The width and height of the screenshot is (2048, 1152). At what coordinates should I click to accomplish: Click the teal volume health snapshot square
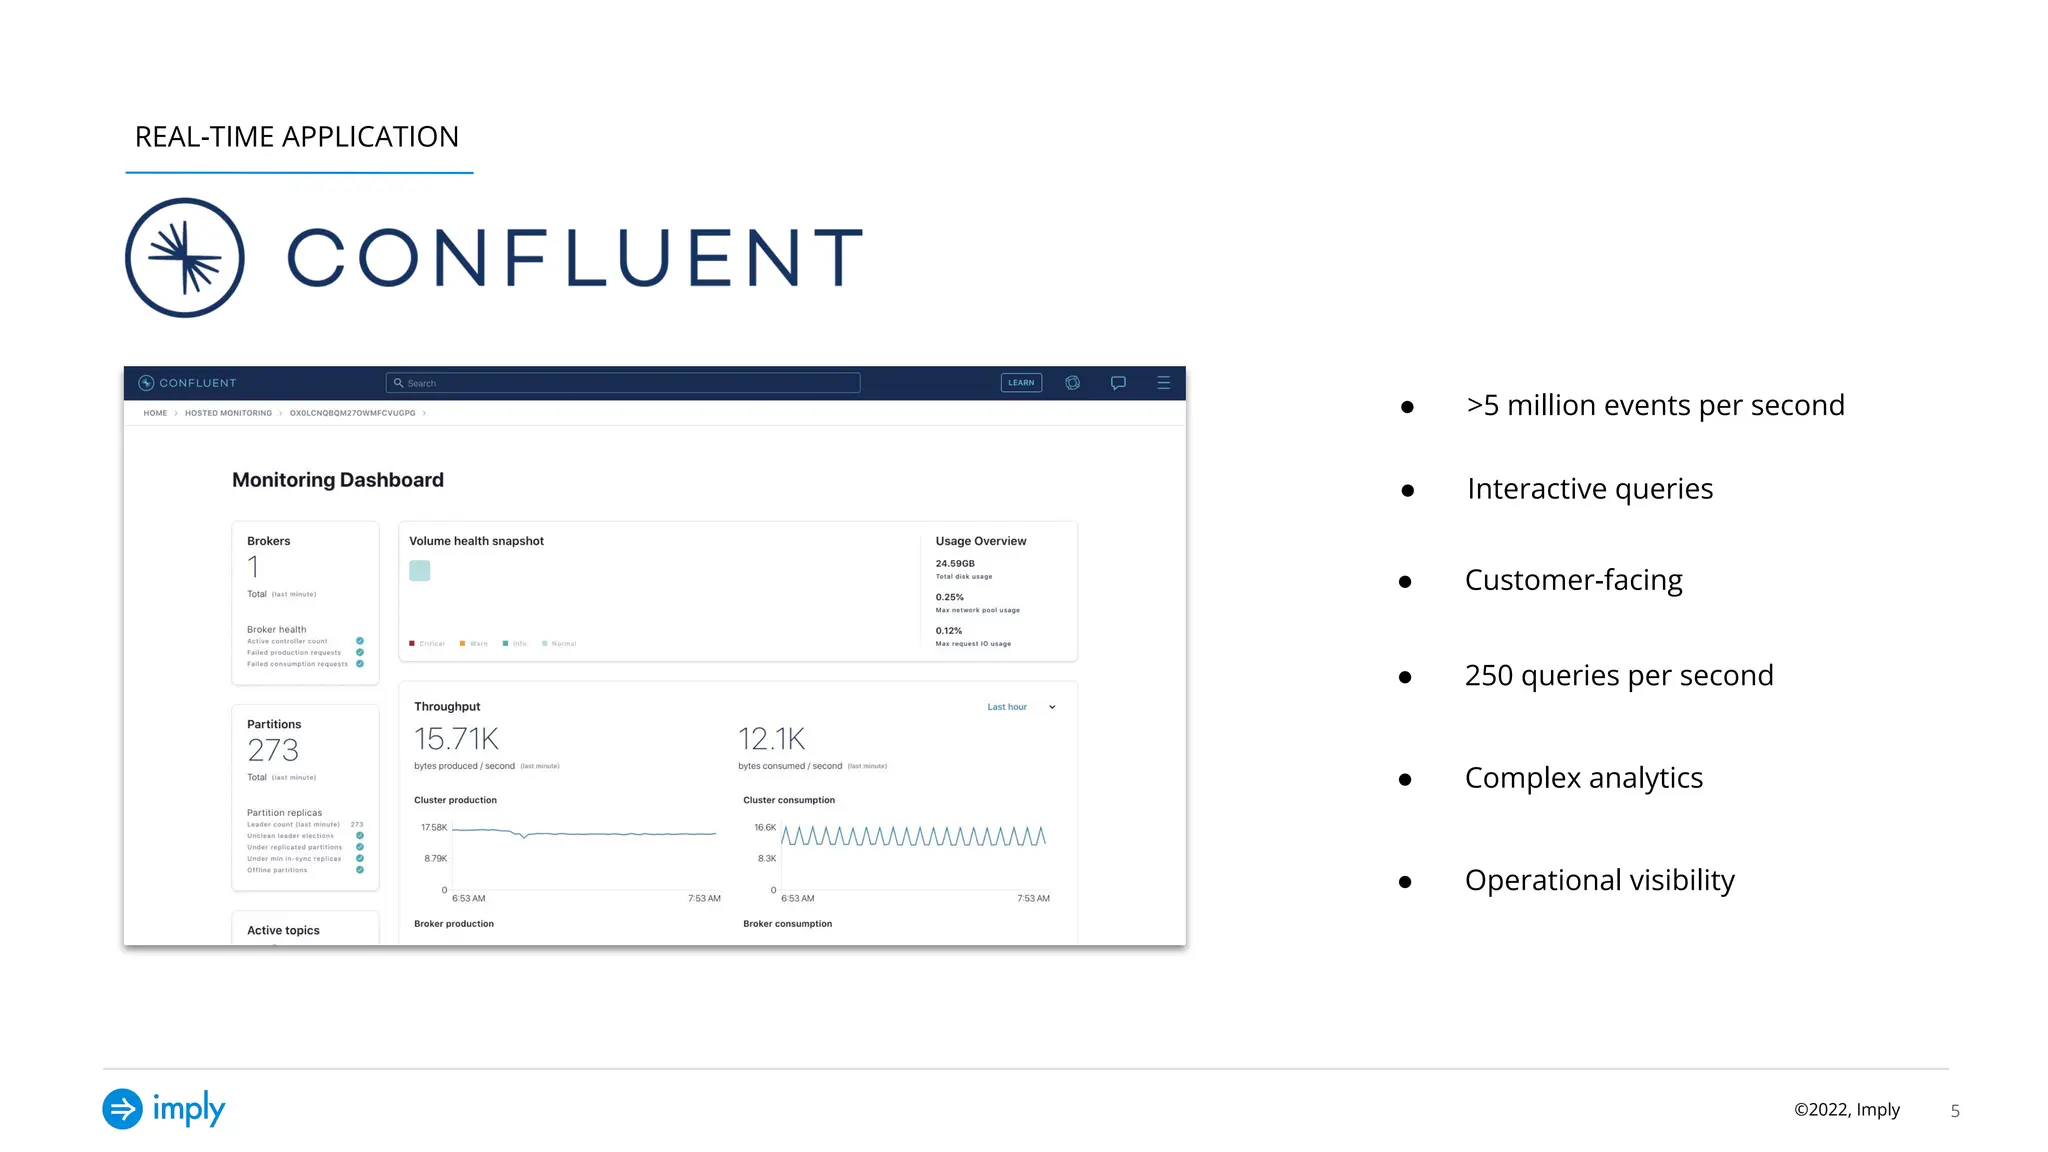pos(420,571)
